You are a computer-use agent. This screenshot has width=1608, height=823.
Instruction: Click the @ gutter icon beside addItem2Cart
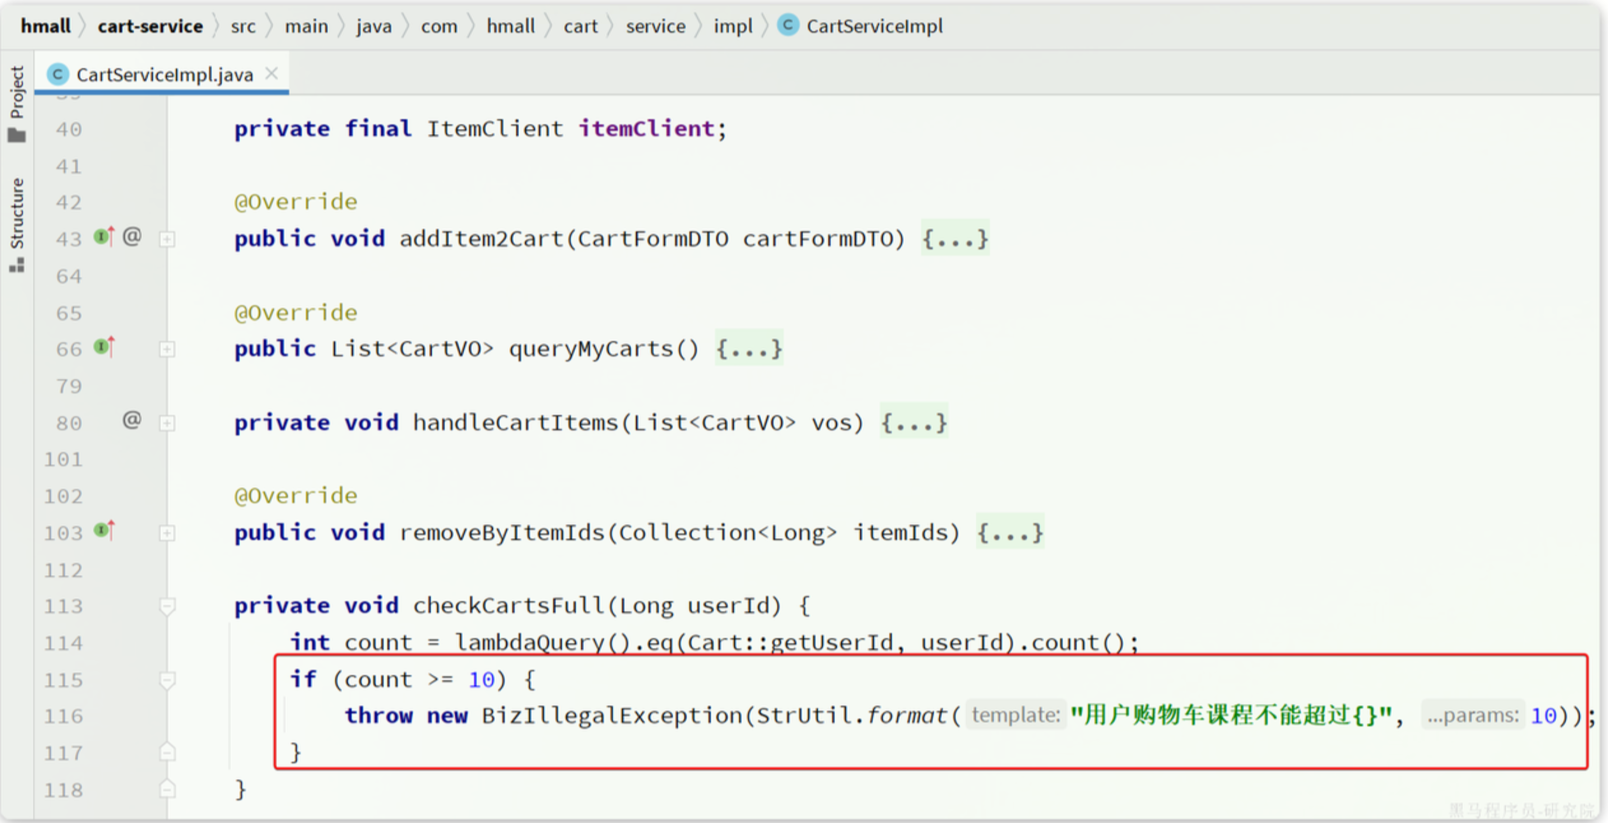click(132, 236)
